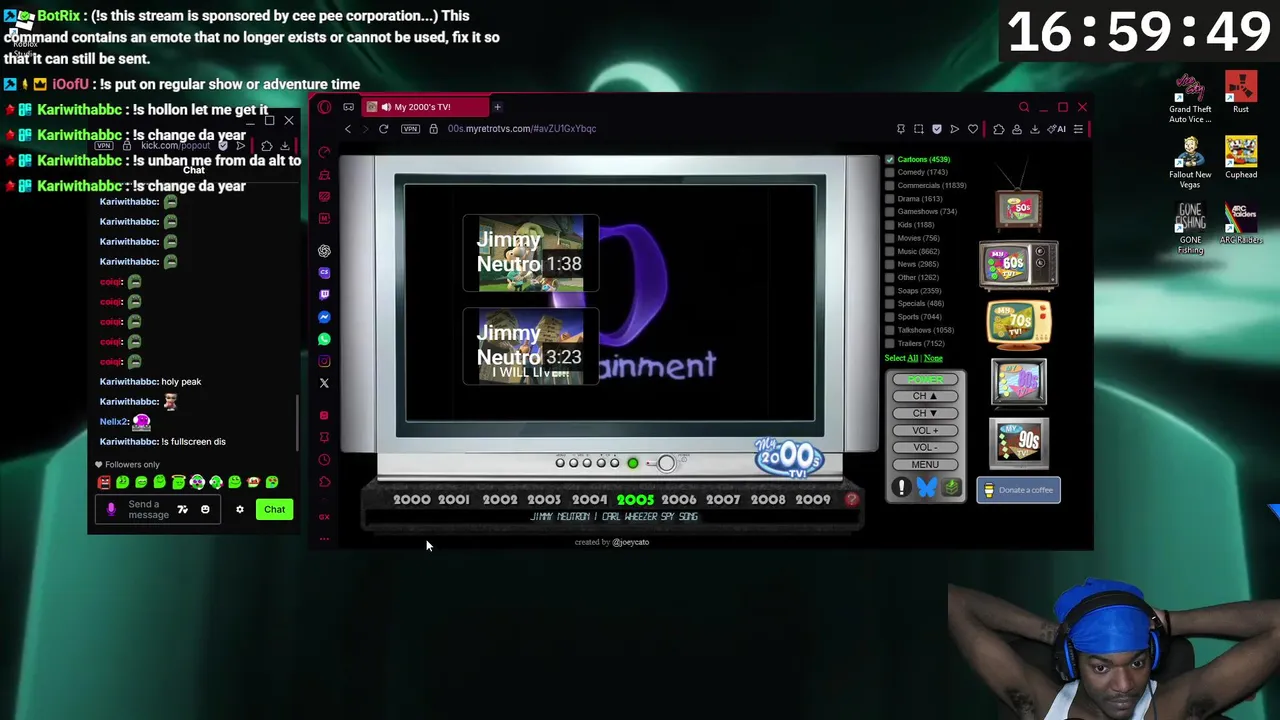Click the green box icon on remote
Viewport: 1280px width, 720px height.
pyautogui.click(x=951, y=488)
